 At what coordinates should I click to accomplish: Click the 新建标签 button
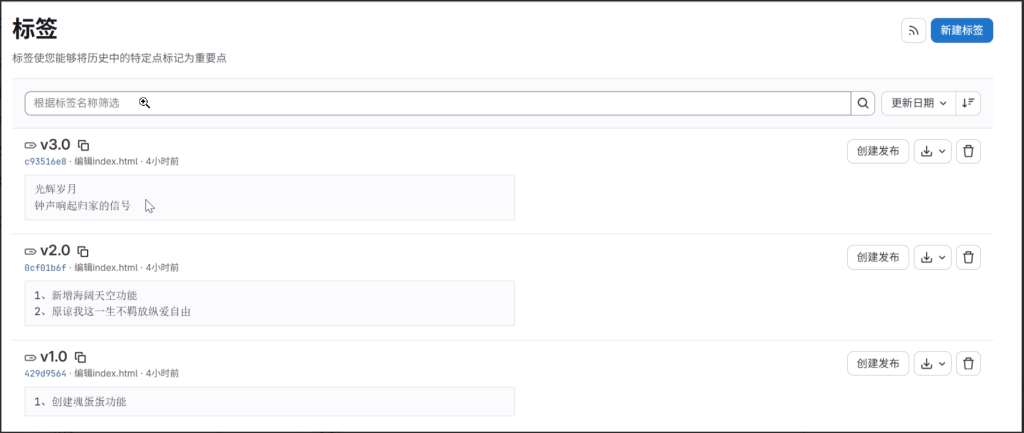961,31
